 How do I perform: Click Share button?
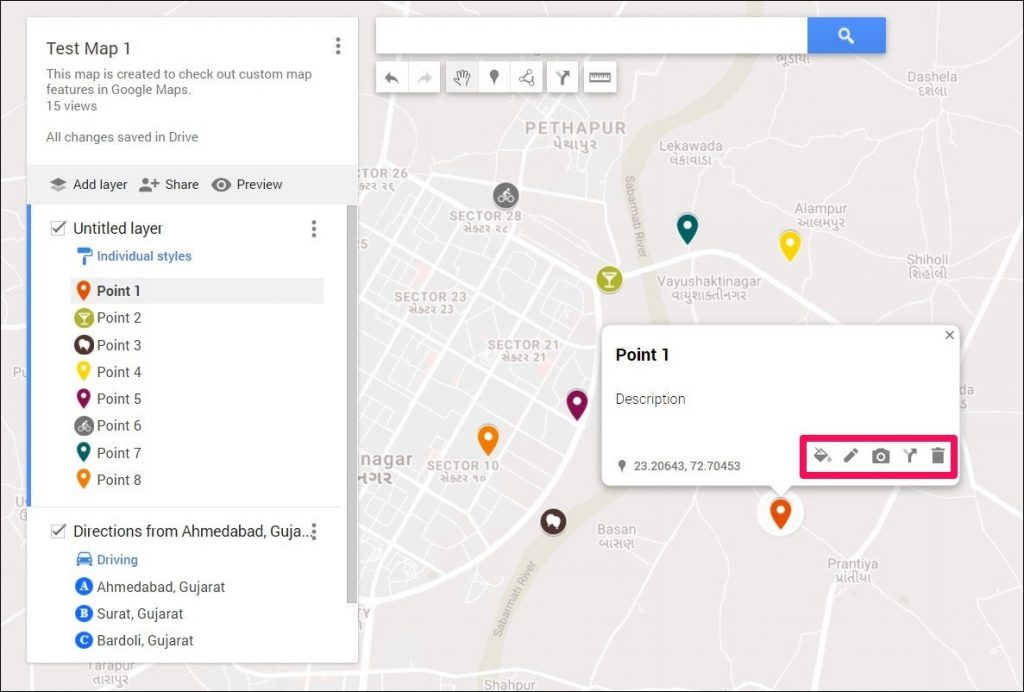[x=169, y=185]
